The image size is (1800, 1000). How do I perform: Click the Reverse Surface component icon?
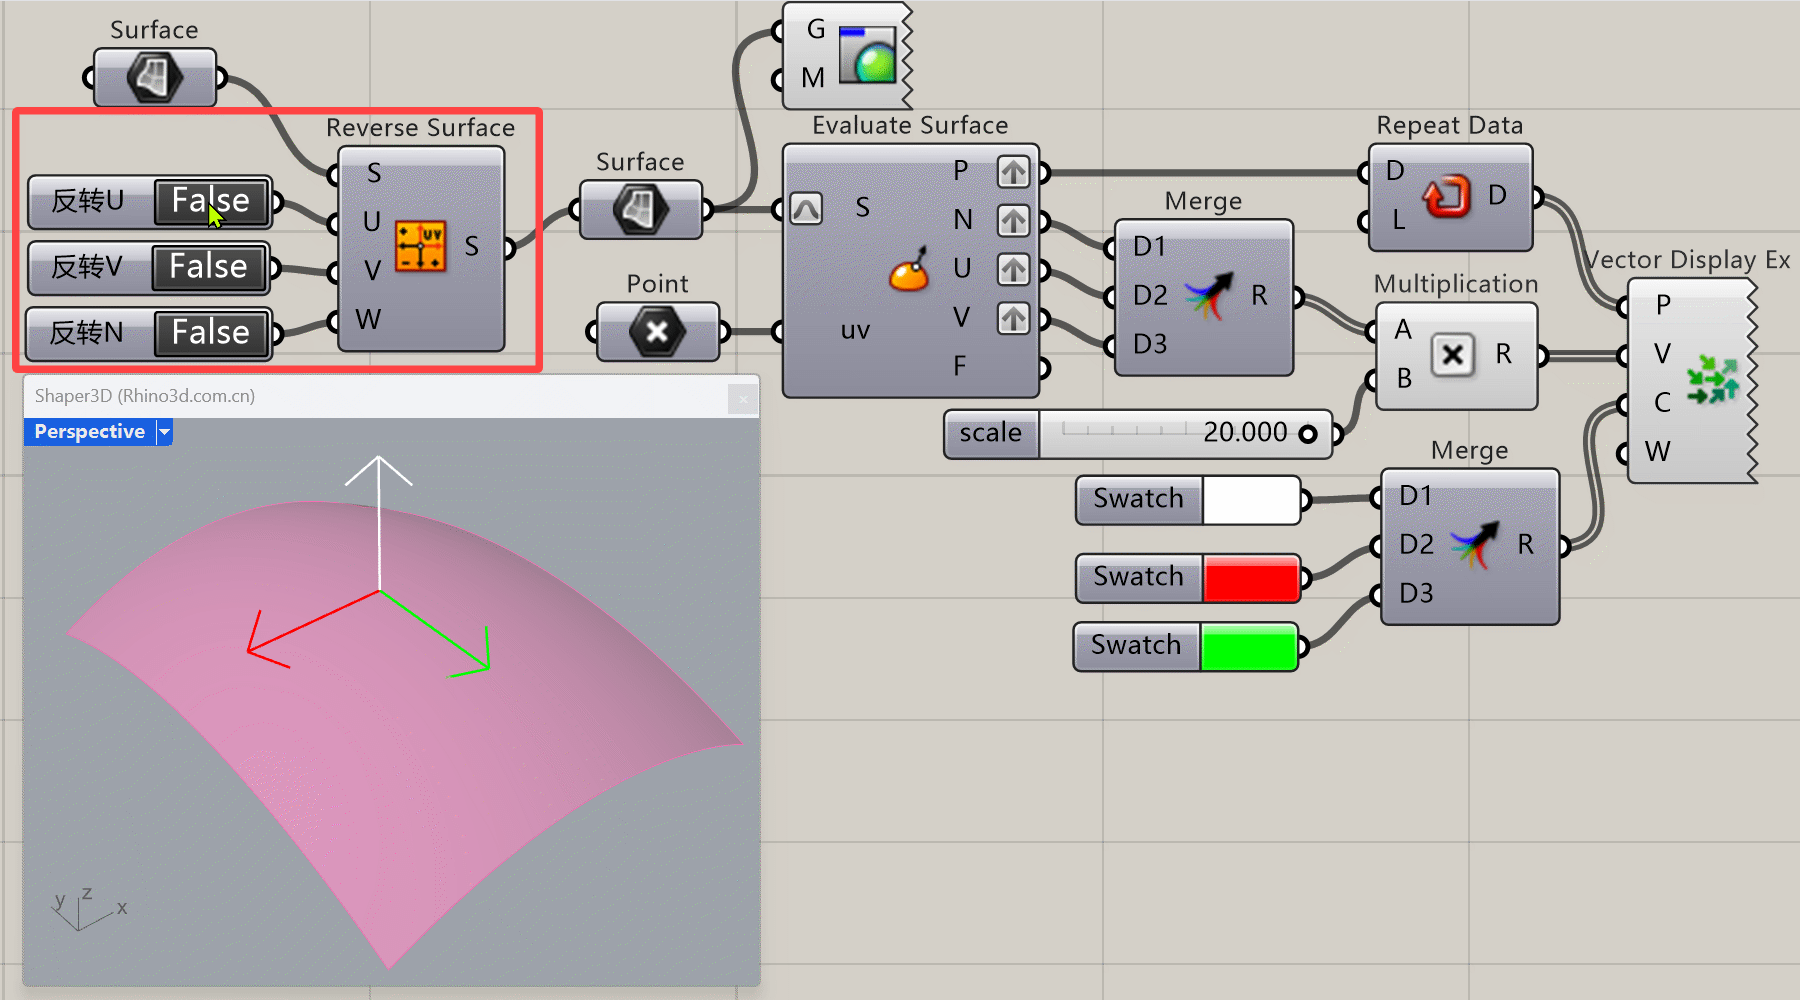(x=420, y=247)
